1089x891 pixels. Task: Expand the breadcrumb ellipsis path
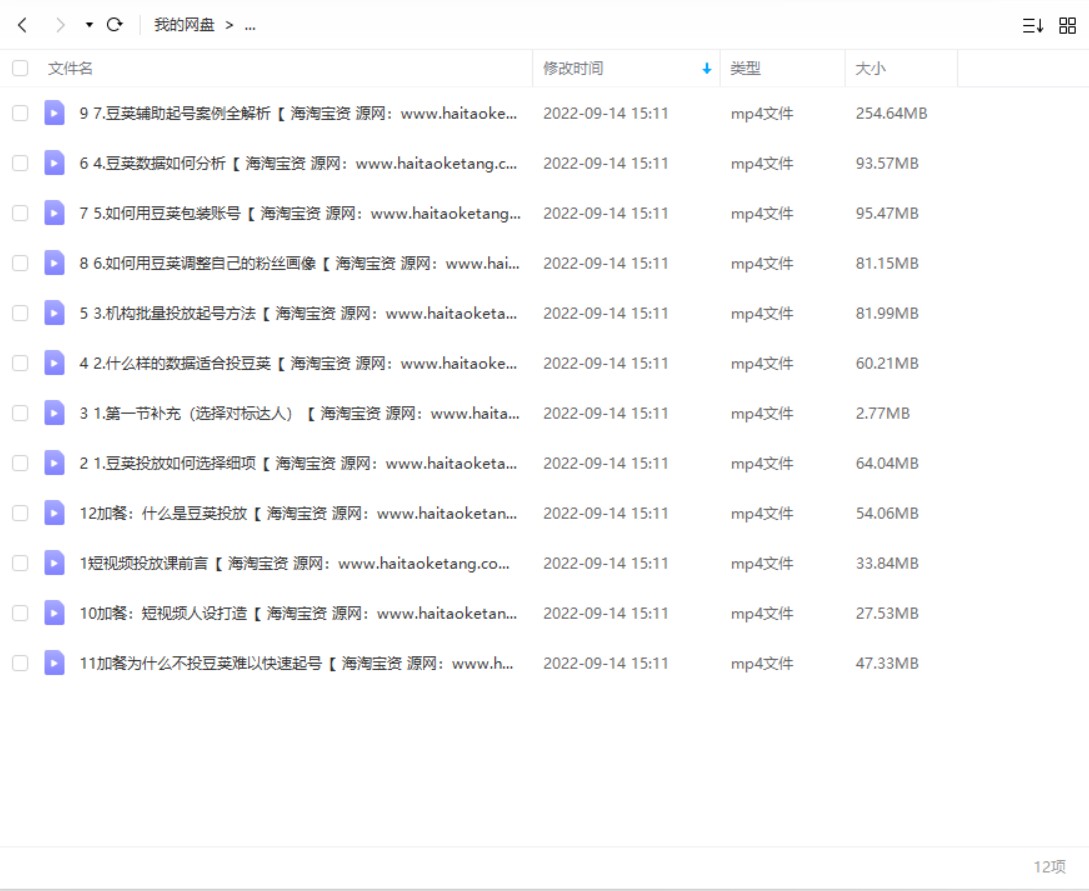pyautogui.click(x=250, y=26)
